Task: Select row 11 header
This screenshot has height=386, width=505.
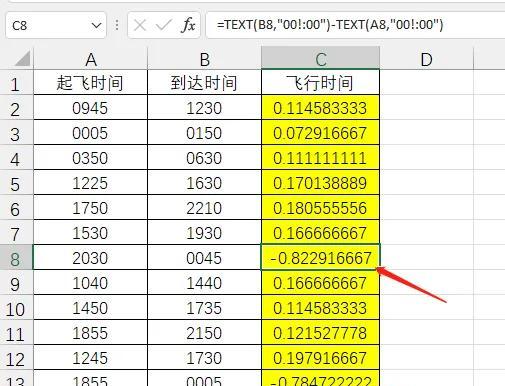Action: click(16, 333)
